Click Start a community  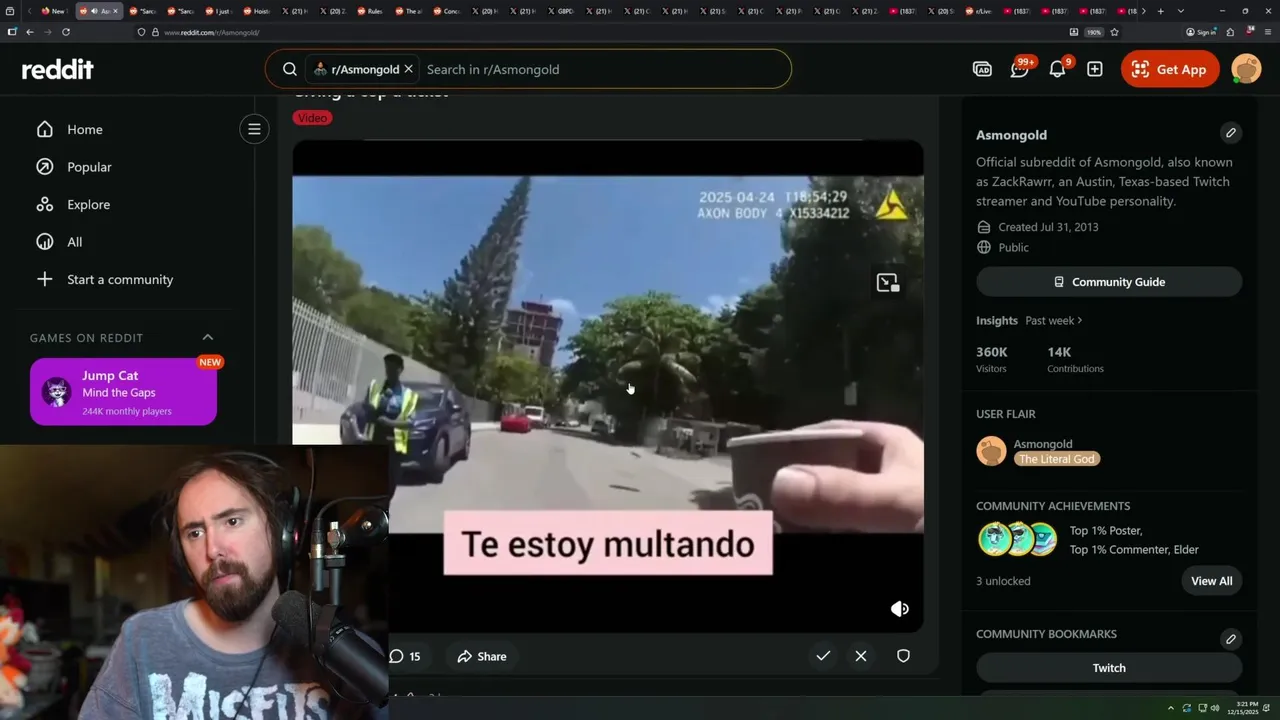(x=119, y=279)
